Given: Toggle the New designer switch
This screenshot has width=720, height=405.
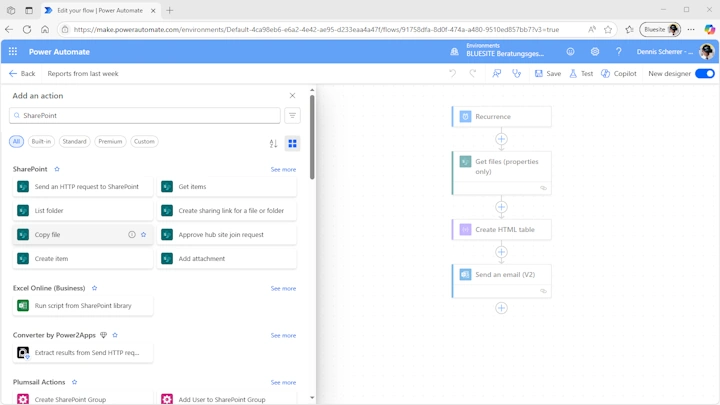Looking at the screenshot, I should point(705,73).
